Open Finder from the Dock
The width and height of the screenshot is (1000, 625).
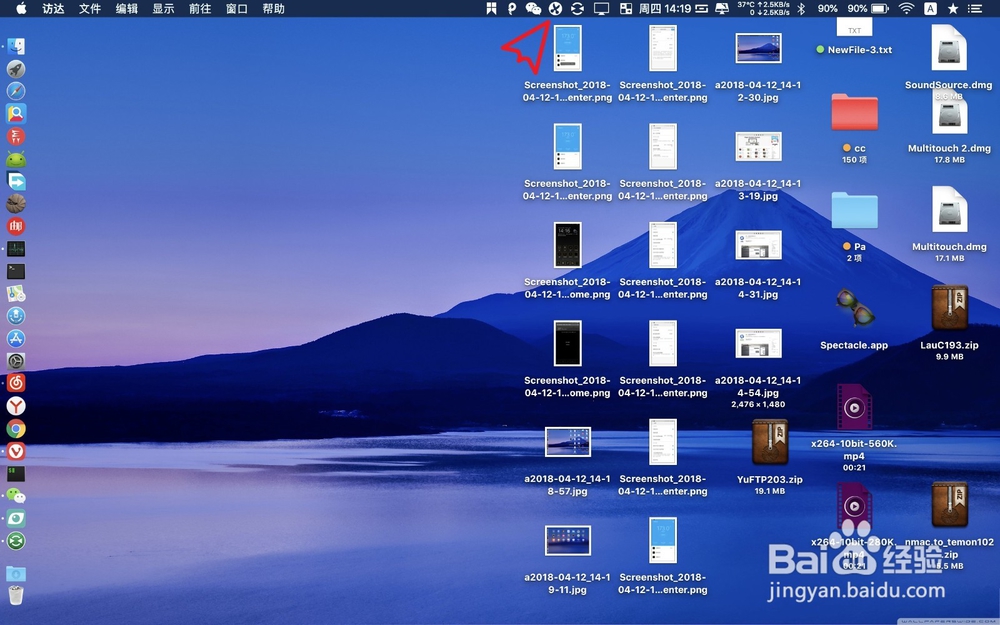[x=16, y=46]
